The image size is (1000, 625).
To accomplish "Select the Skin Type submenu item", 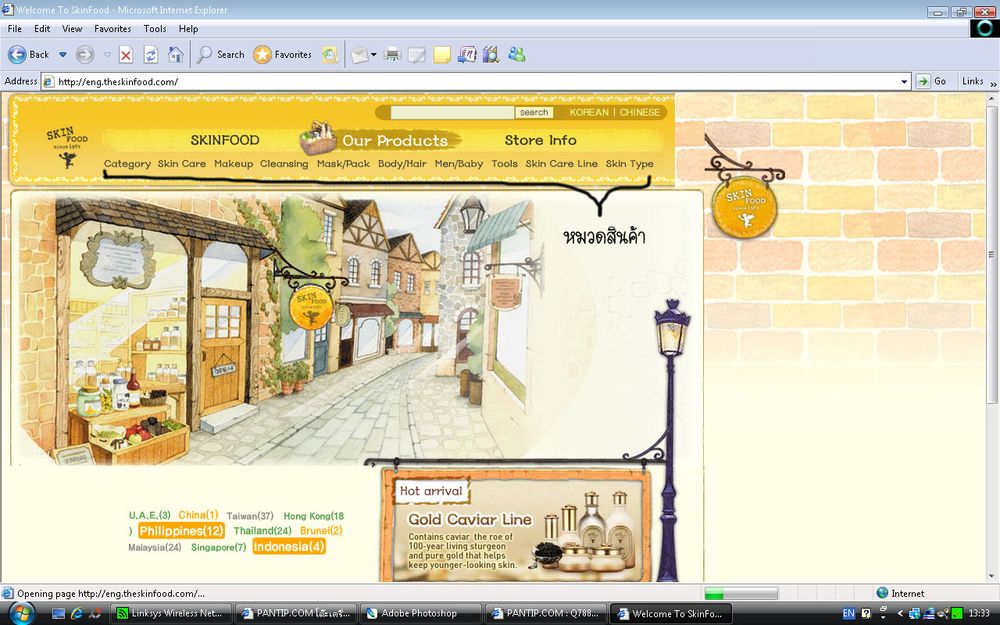I will click(629, 164).
